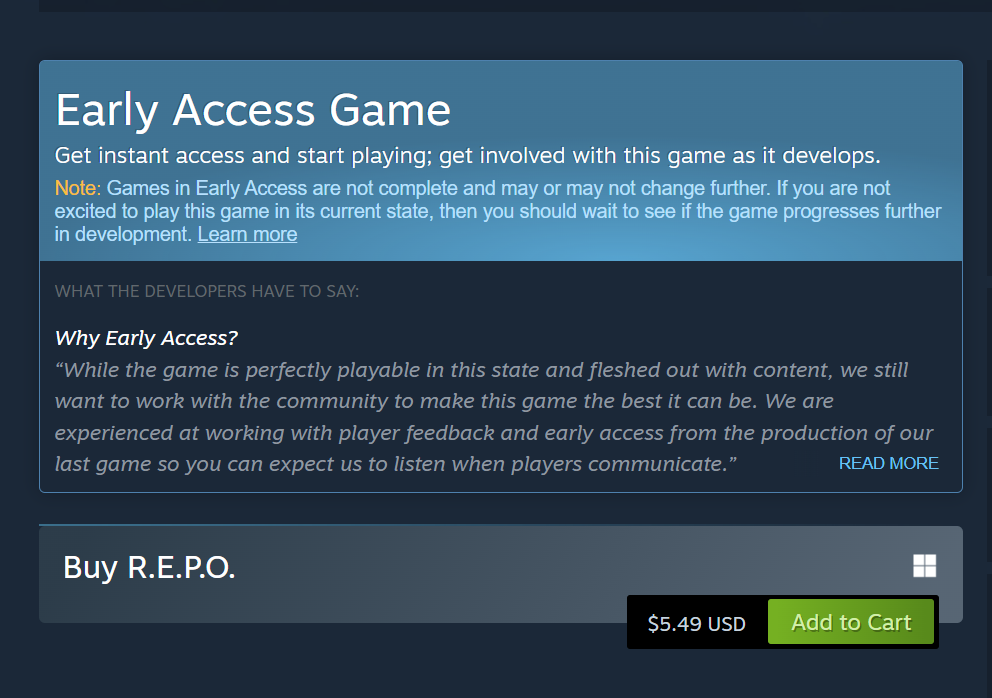Add R.E.P.O. to the cart
Viewport: 992px width, 698px height.
tap(851, 622)
